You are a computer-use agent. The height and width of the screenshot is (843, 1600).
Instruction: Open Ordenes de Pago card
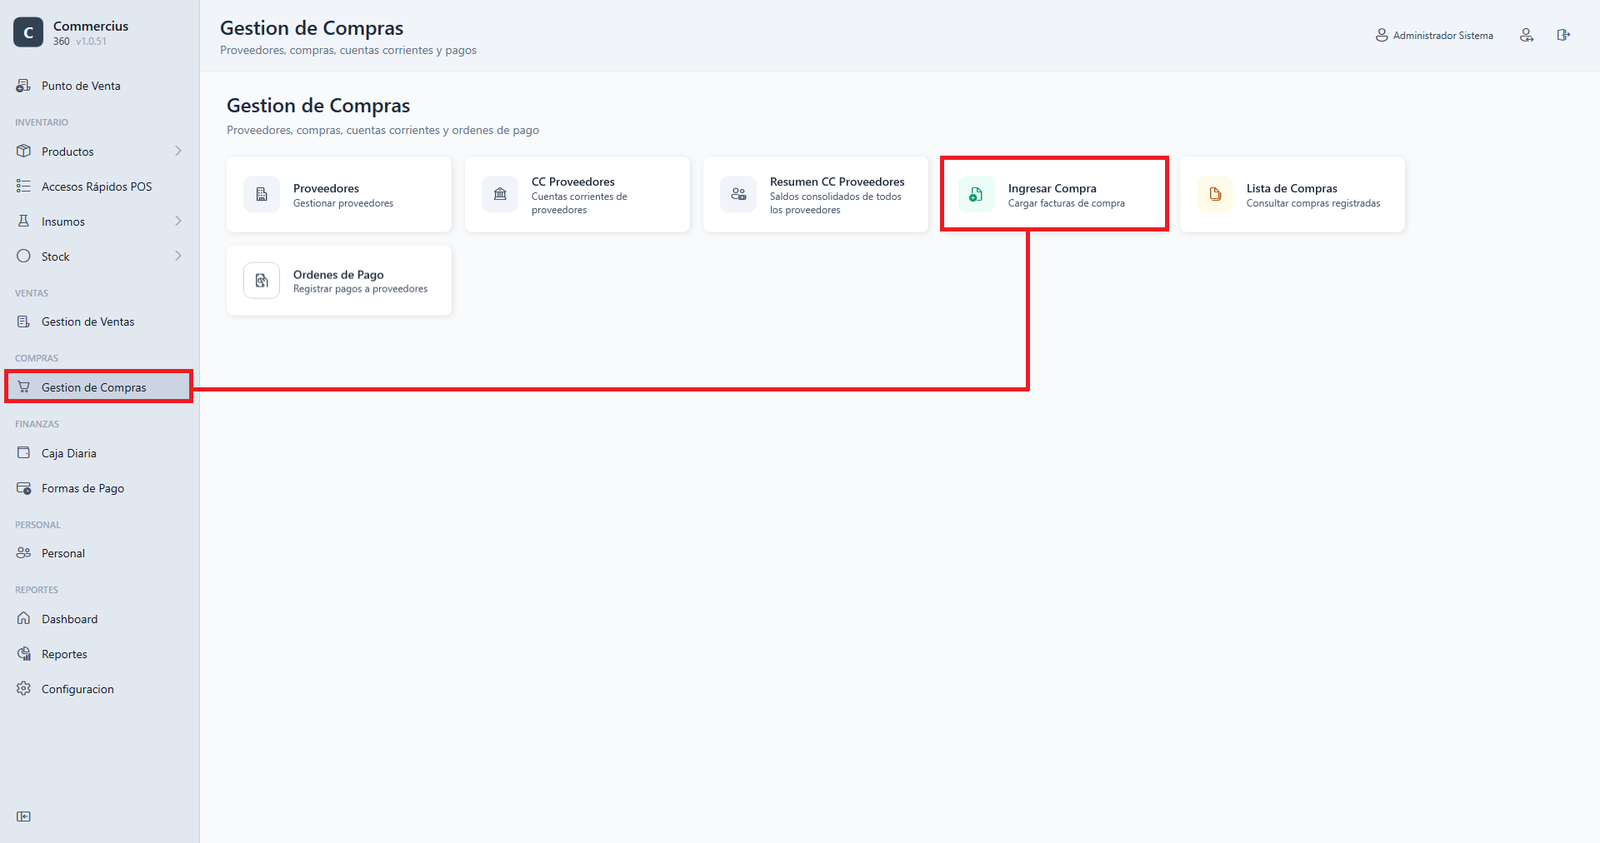[x=339, y=281]
